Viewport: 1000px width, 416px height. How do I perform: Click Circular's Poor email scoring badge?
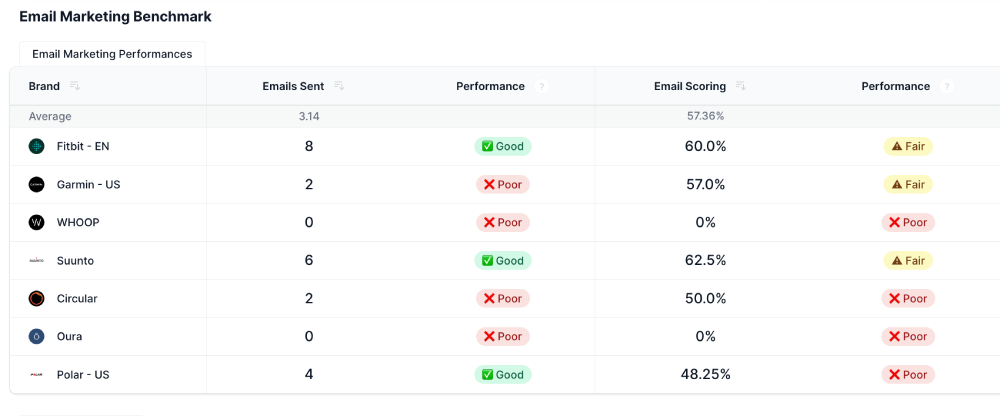click(908, 298)
